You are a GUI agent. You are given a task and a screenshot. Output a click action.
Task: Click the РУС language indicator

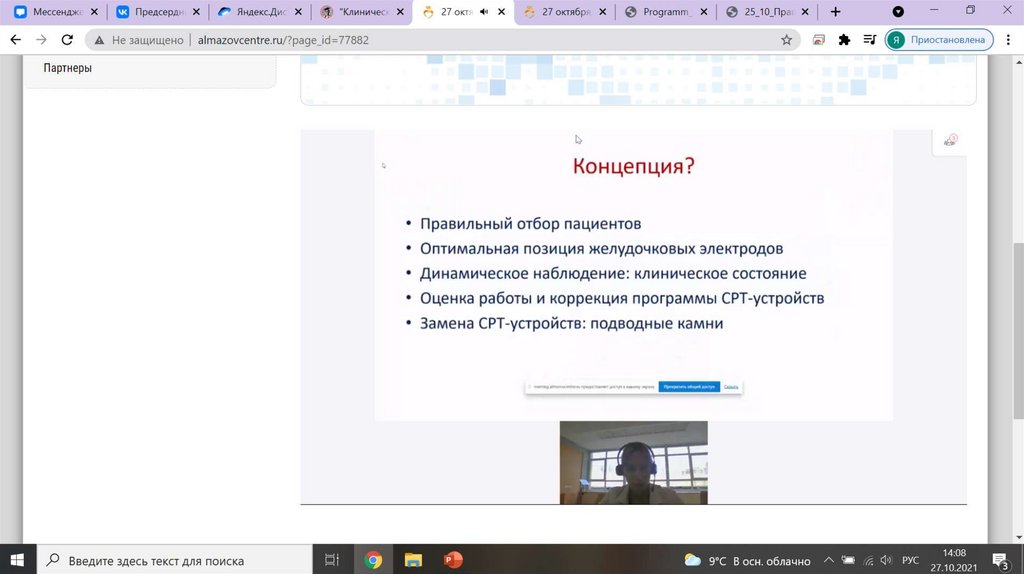point(910,560)
